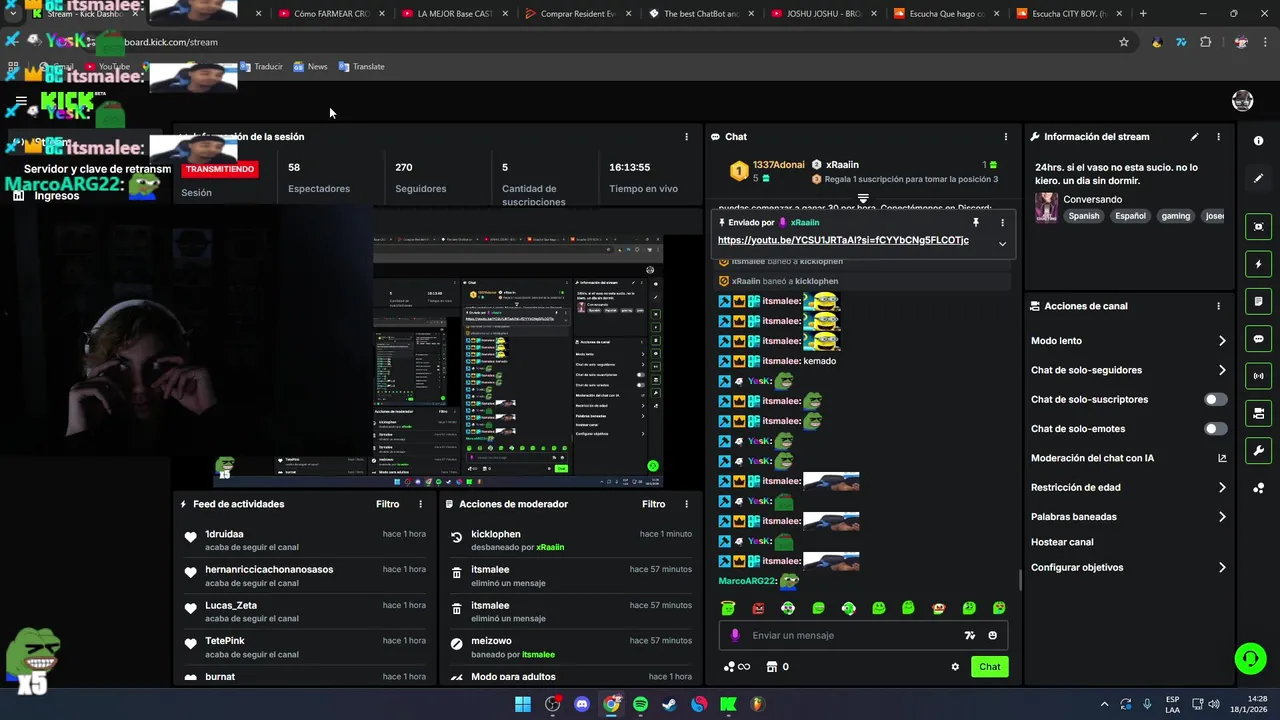This screenshot has height=720, width=1280.
Task: Open new browser tab with plus button
Action: (1143, 14)
